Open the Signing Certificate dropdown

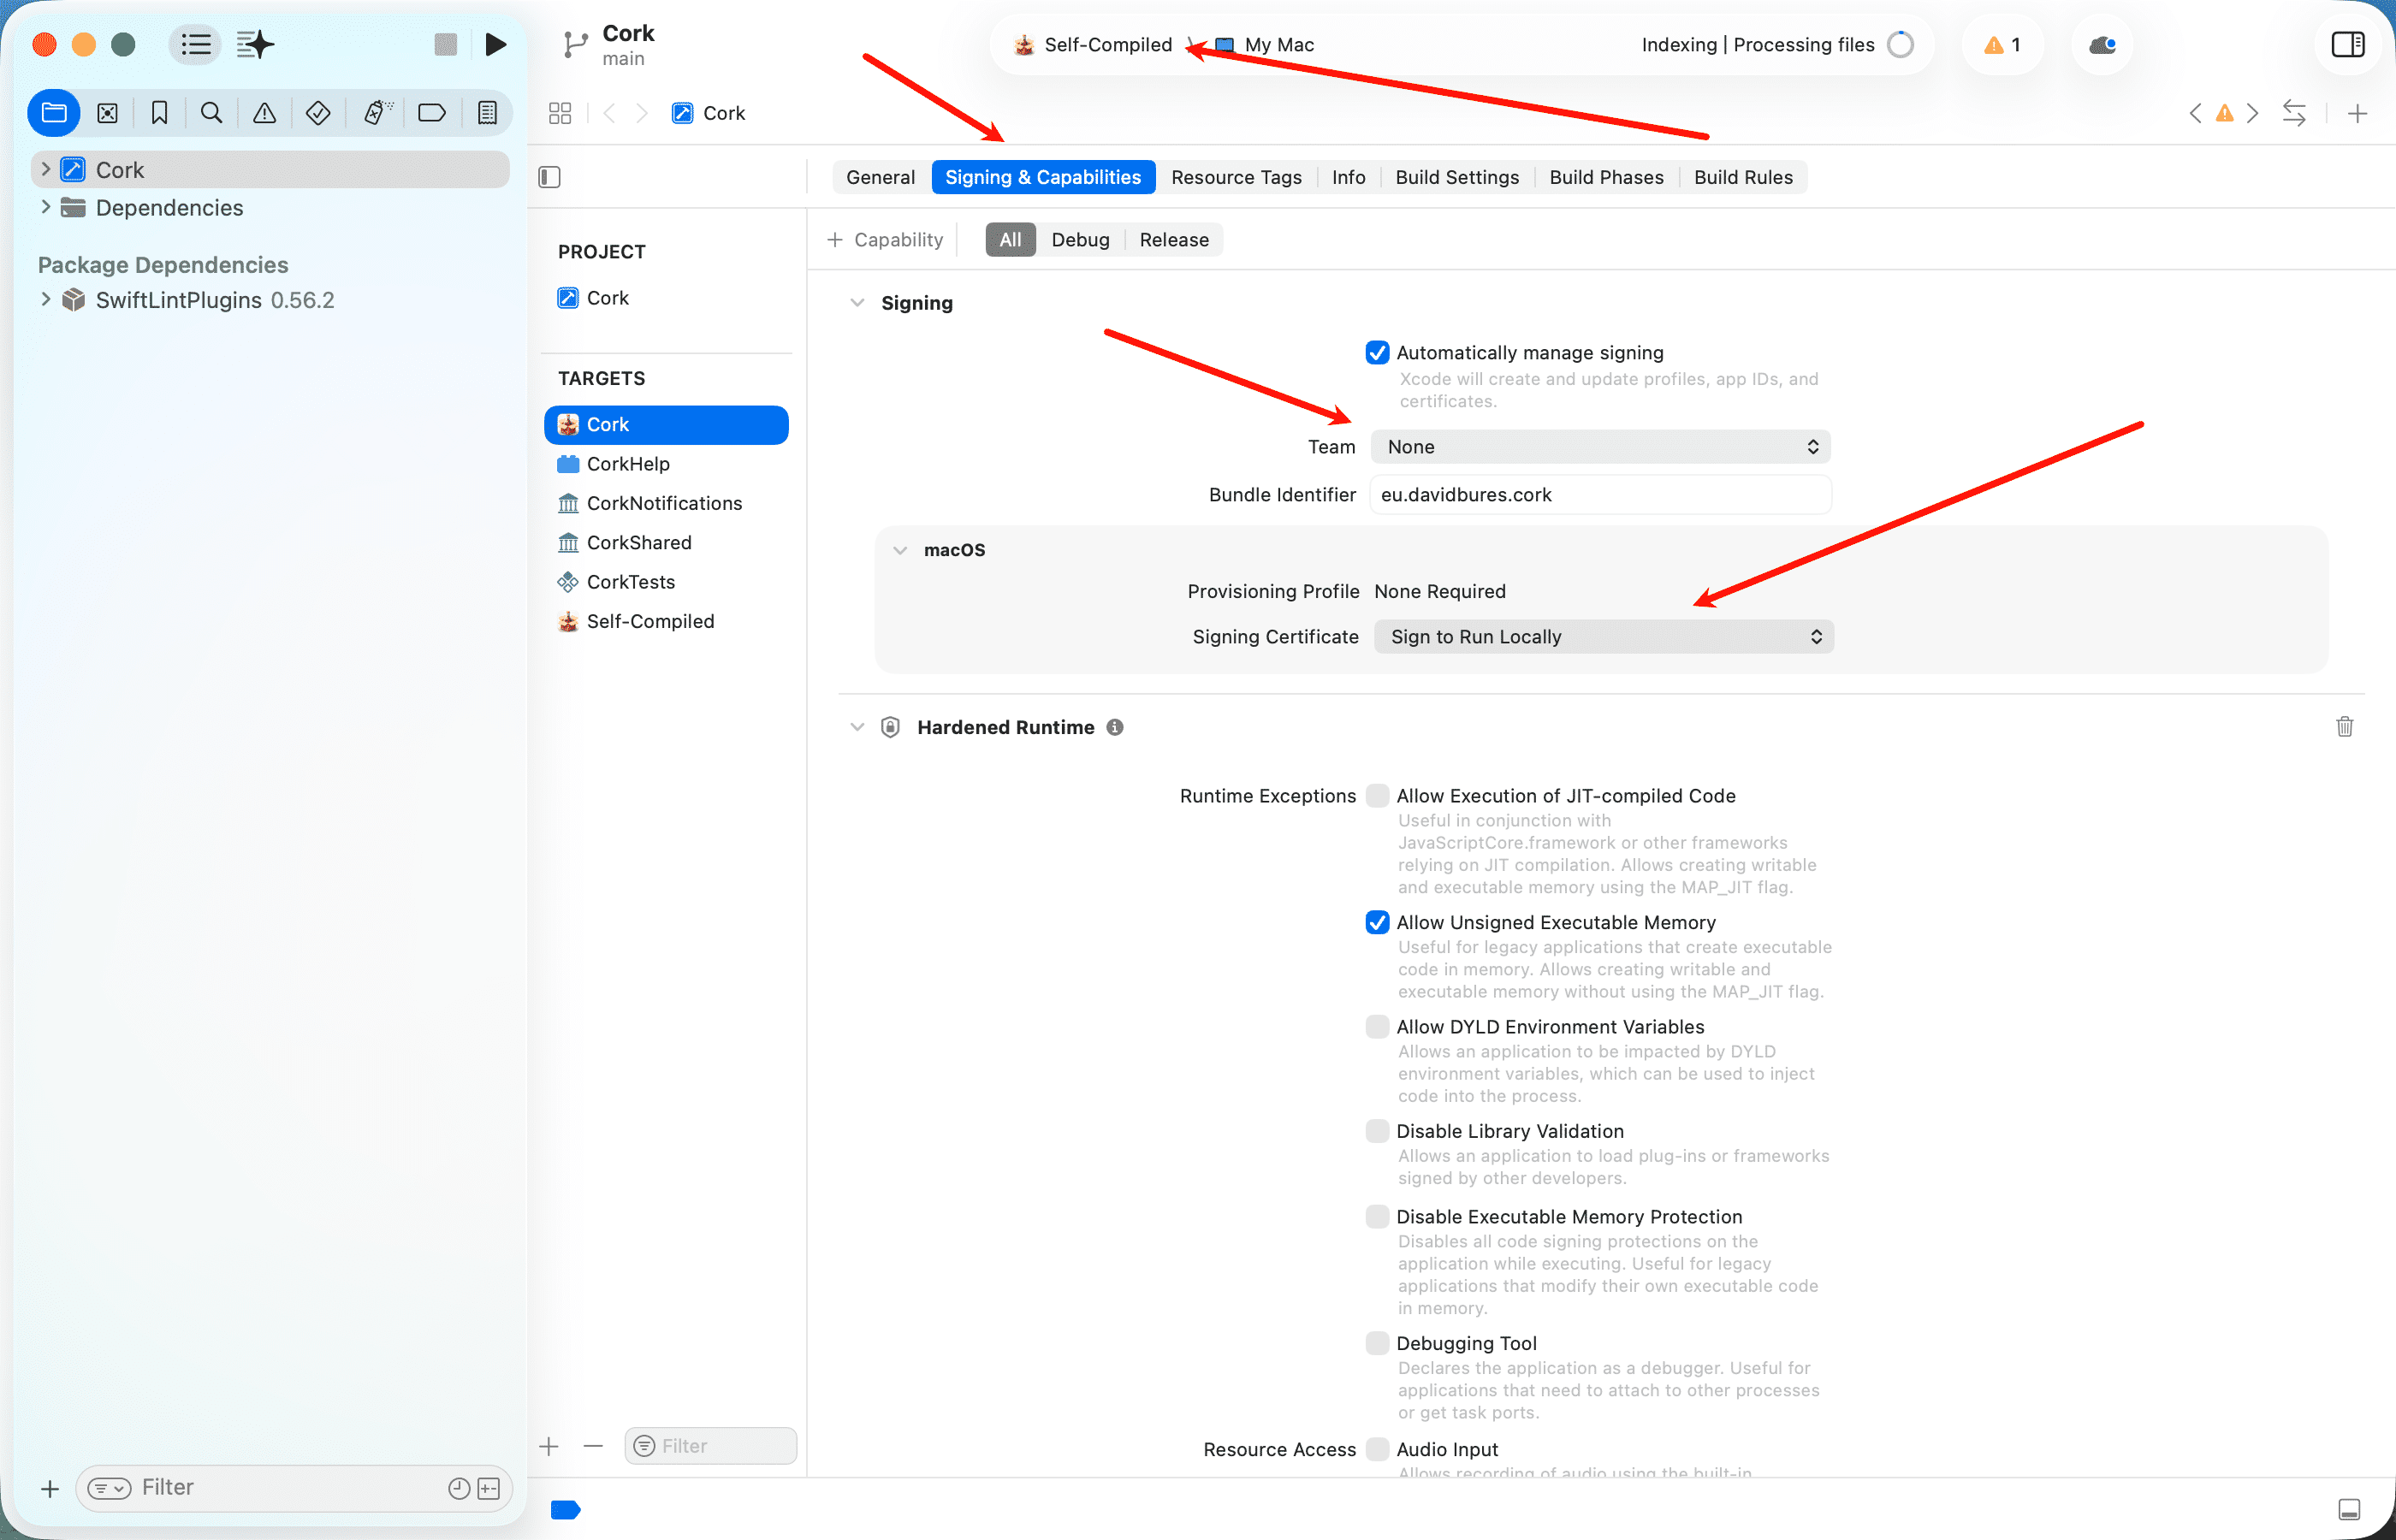[1603, 637]
